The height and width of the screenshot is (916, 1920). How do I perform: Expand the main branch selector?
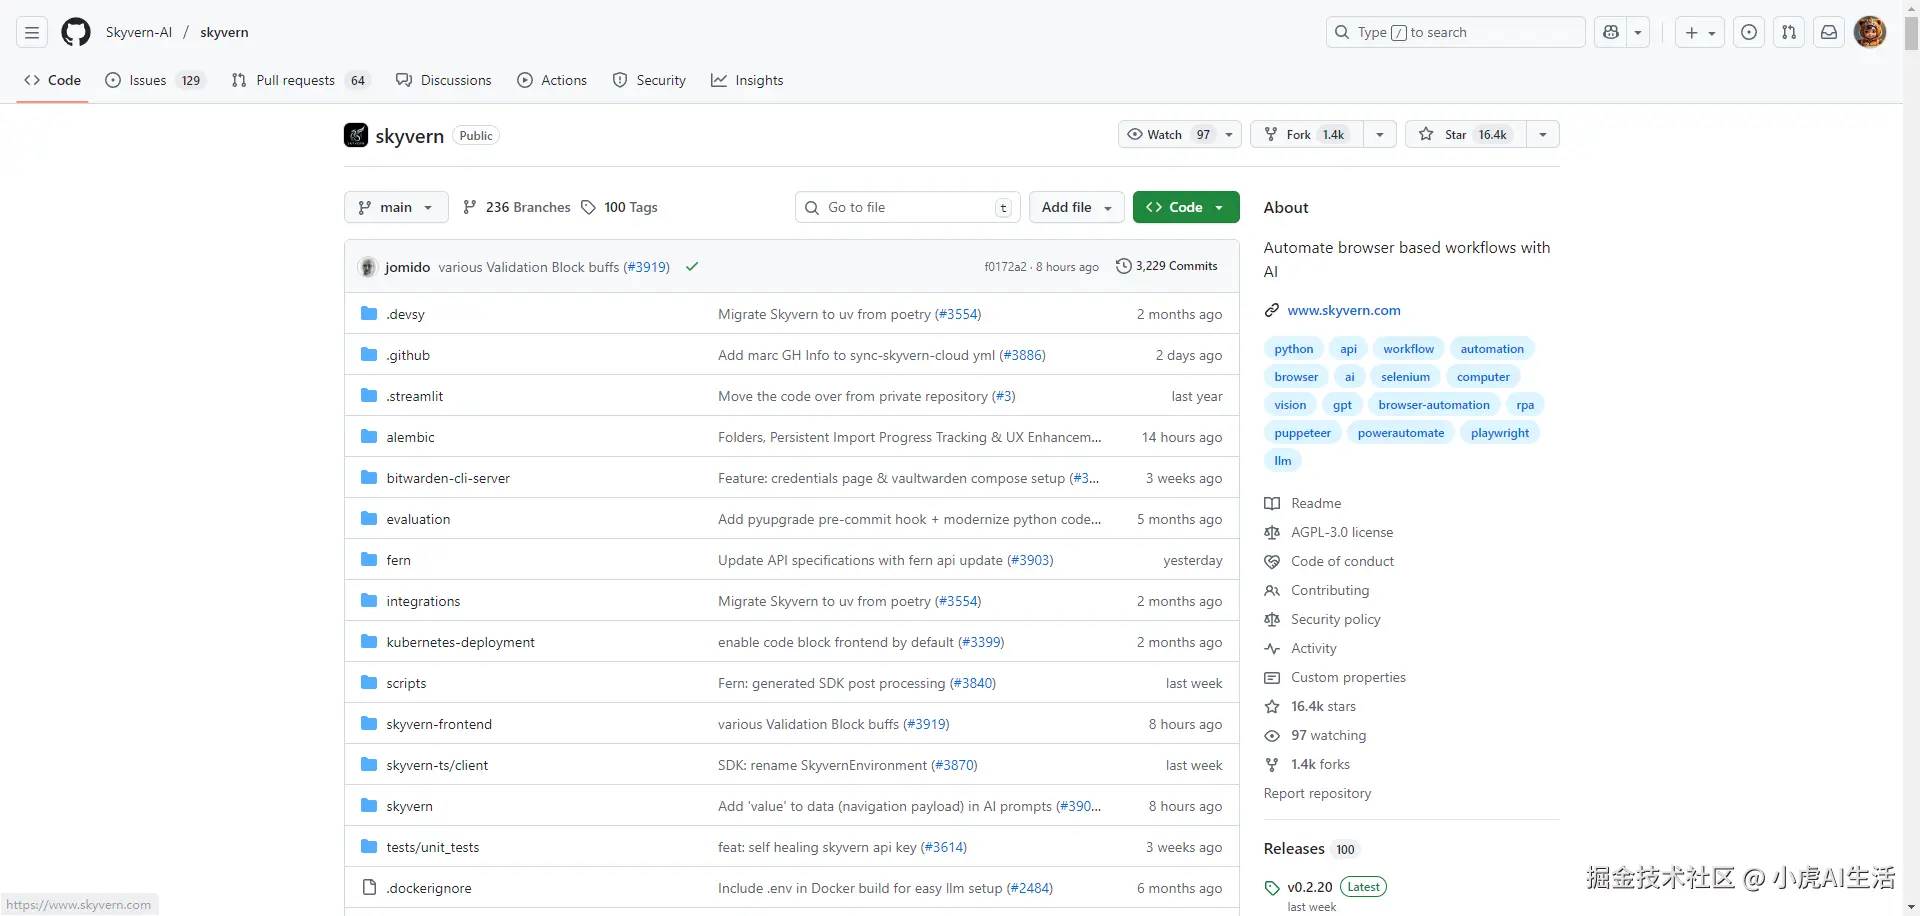tap(396, 207)
